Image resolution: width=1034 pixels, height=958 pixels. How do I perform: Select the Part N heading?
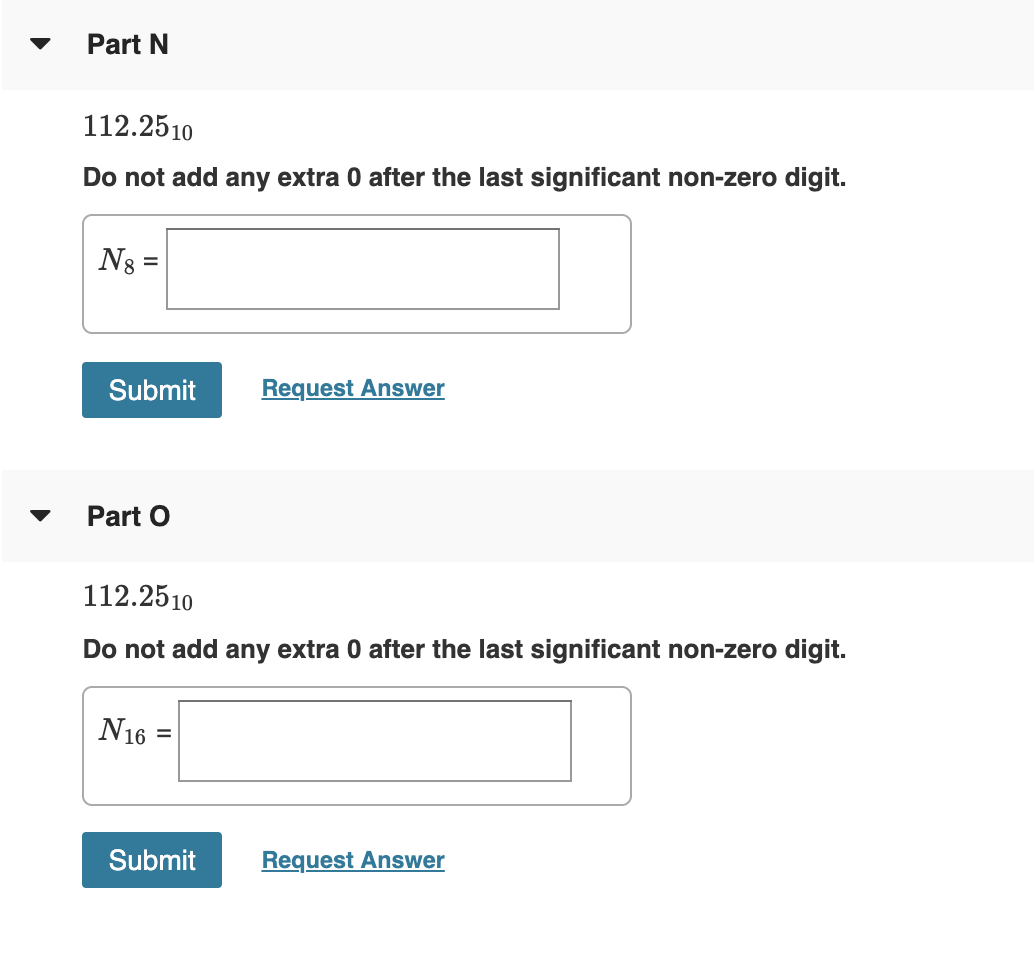(127, 43)
